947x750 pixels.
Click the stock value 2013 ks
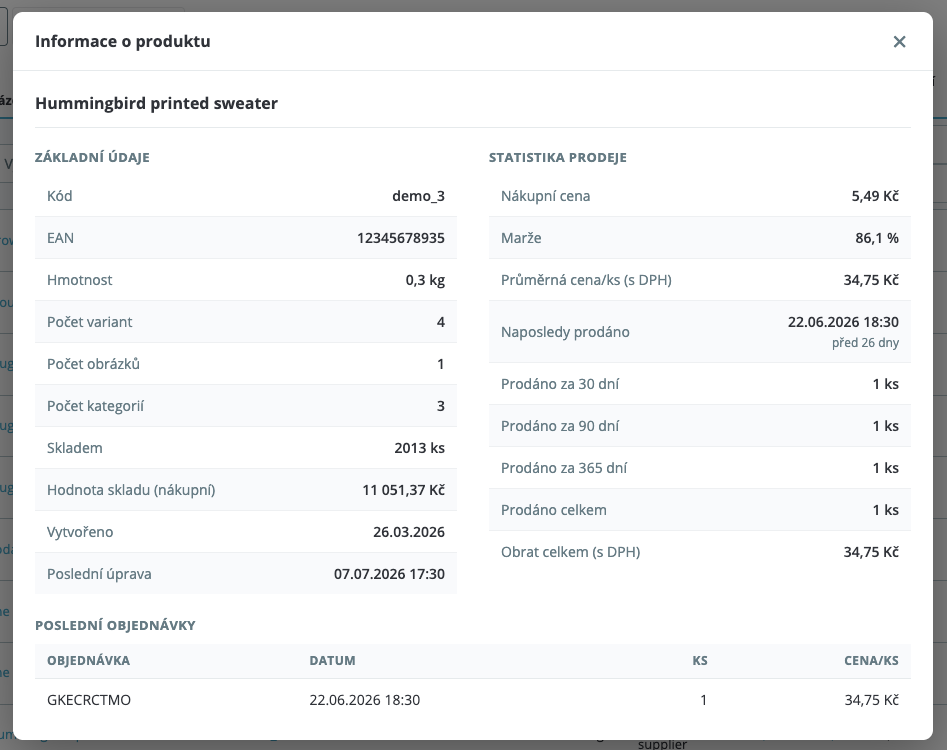(x=419, y=448)
